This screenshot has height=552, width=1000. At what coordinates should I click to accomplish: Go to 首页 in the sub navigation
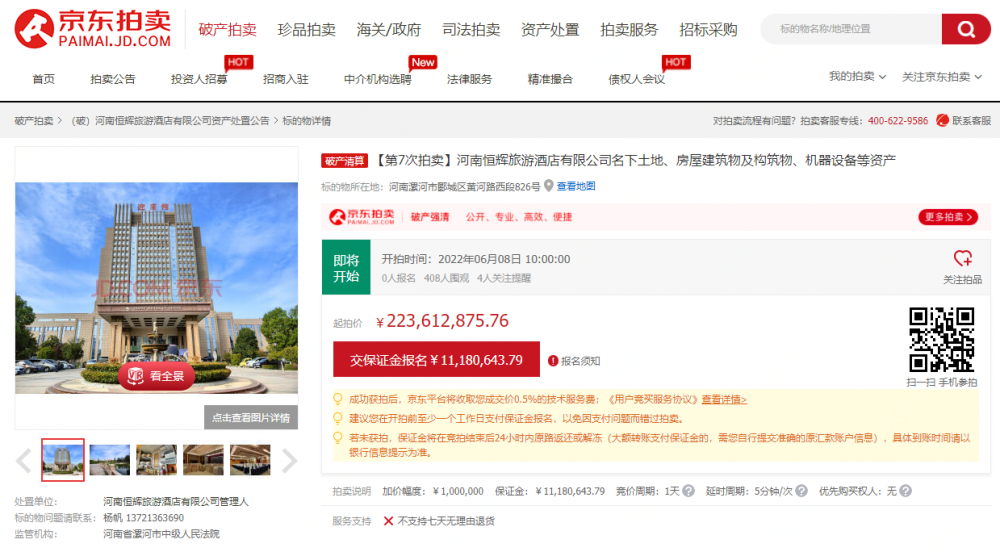pos(43,79)
